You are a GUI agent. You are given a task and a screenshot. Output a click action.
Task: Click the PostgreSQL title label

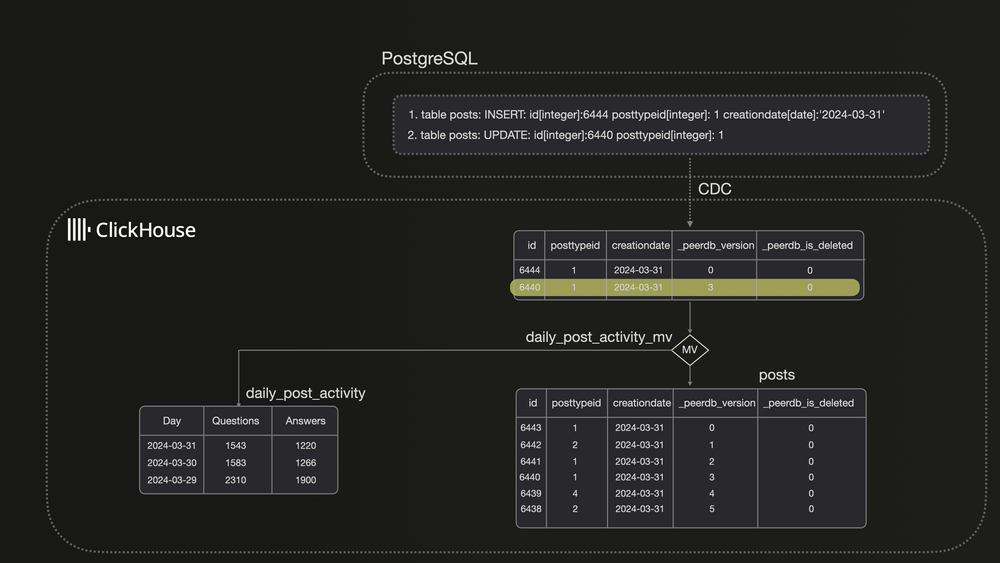point(429,59)
